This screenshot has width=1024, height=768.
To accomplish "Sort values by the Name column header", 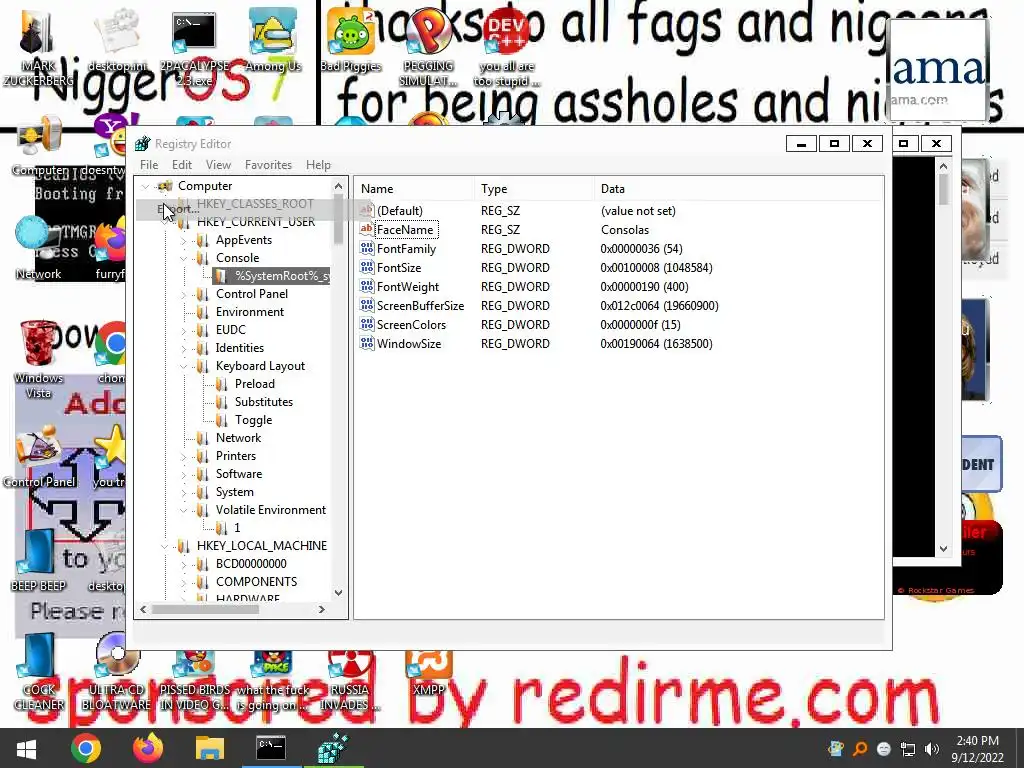I will [x=414, y=189].
